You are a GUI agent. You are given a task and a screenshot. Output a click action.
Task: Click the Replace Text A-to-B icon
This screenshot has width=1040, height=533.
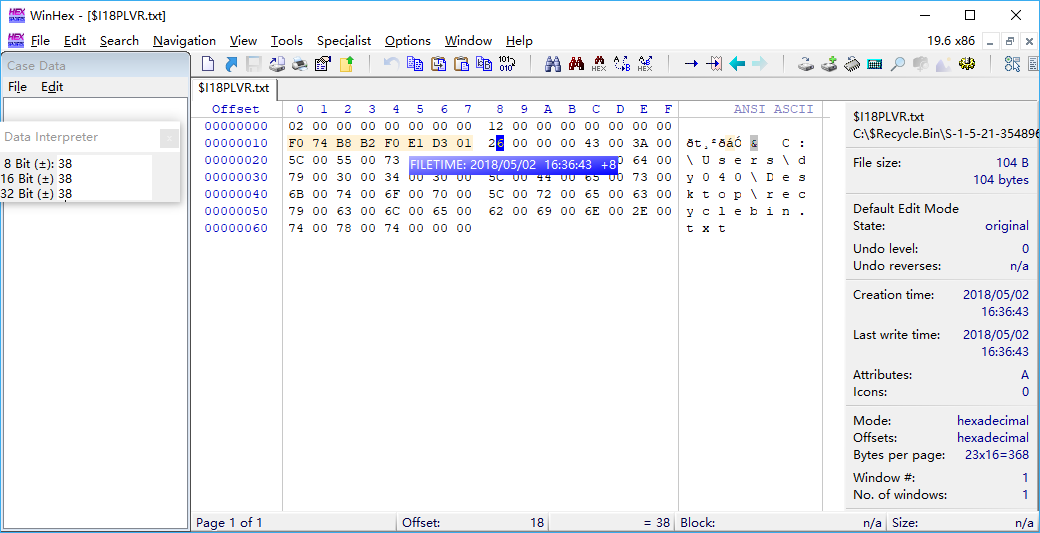click(621, 64)
